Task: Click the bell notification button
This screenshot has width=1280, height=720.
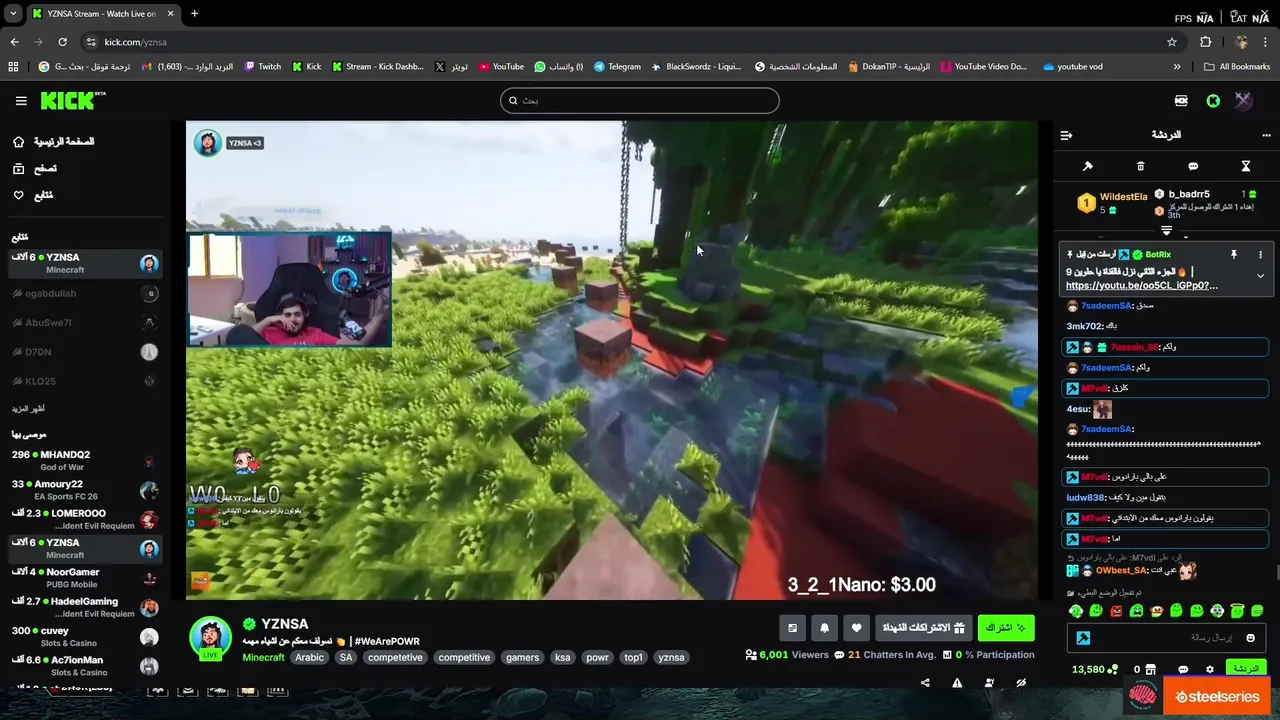Action: [824, 628]
